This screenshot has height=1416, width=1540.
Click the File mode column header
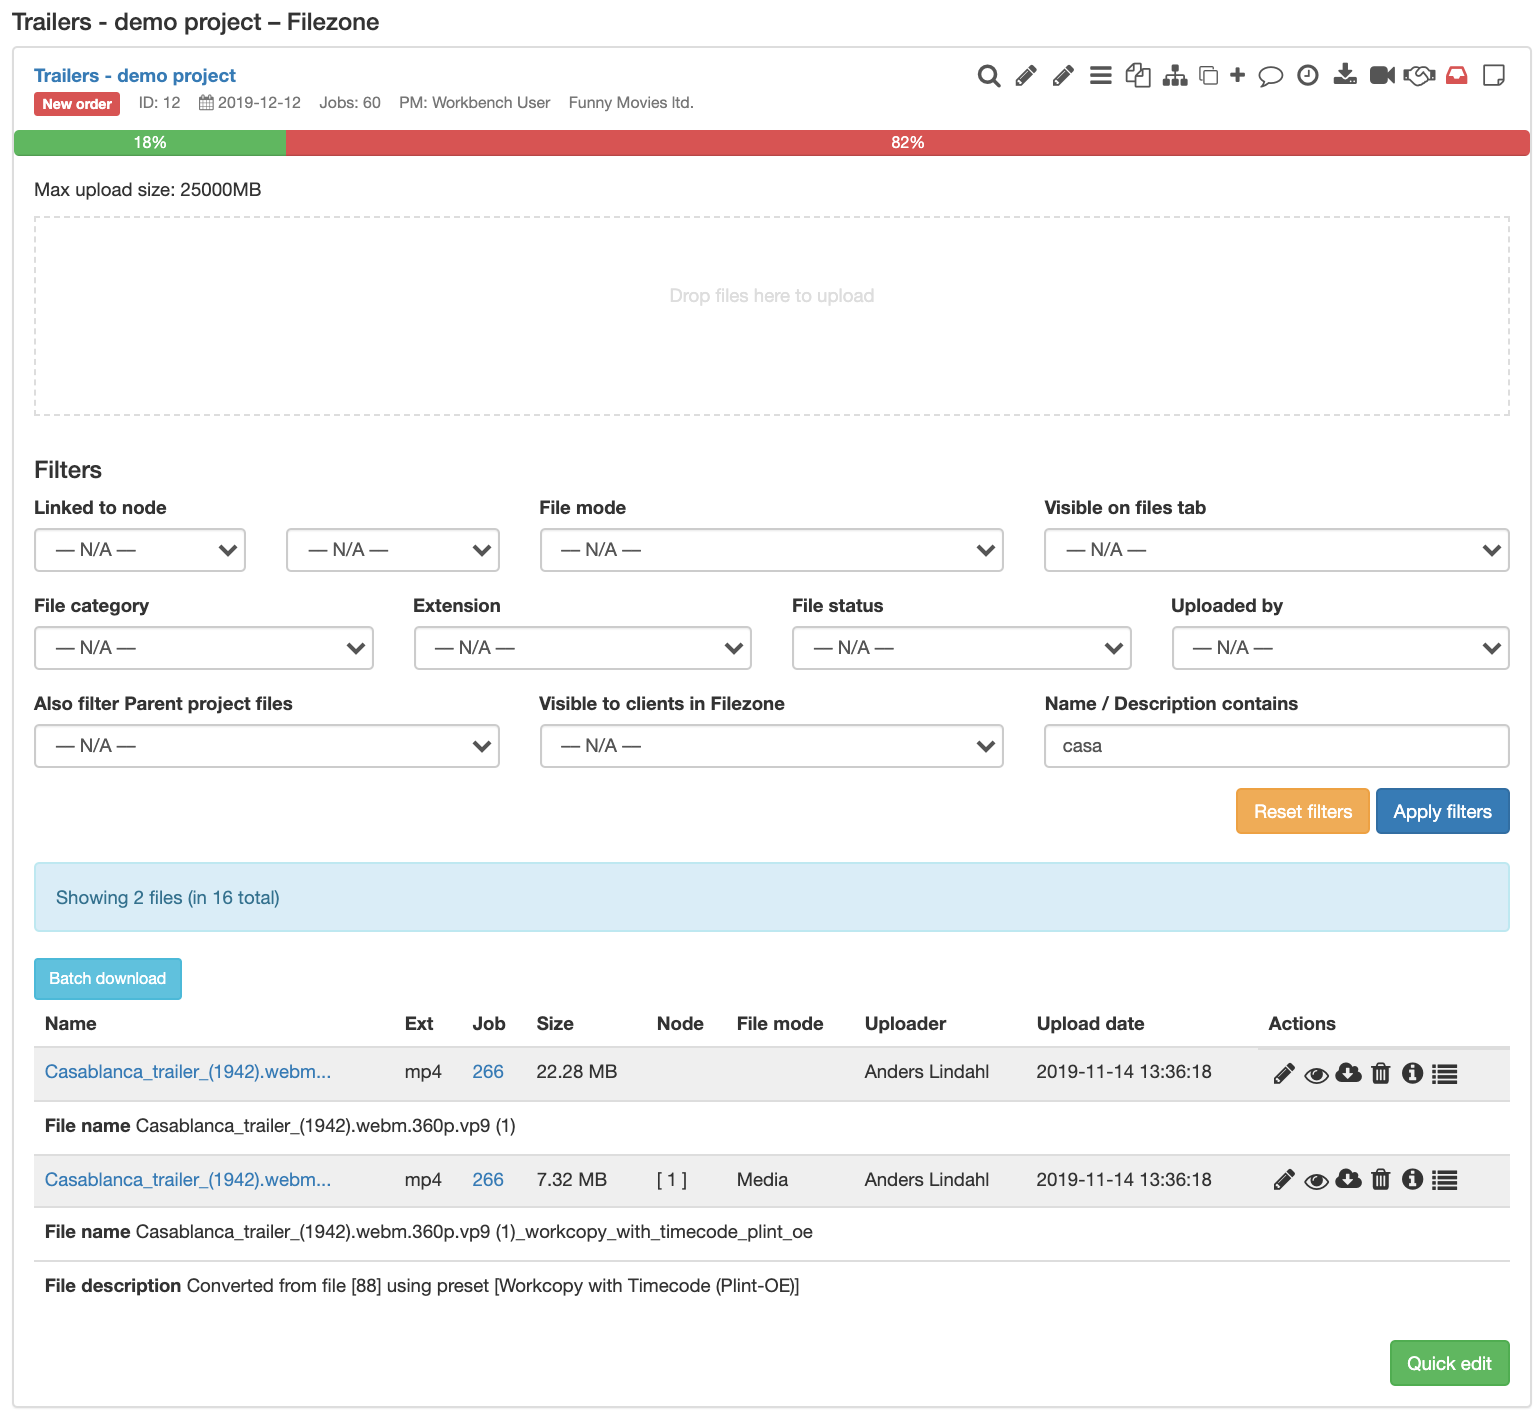click(780, 1024)
